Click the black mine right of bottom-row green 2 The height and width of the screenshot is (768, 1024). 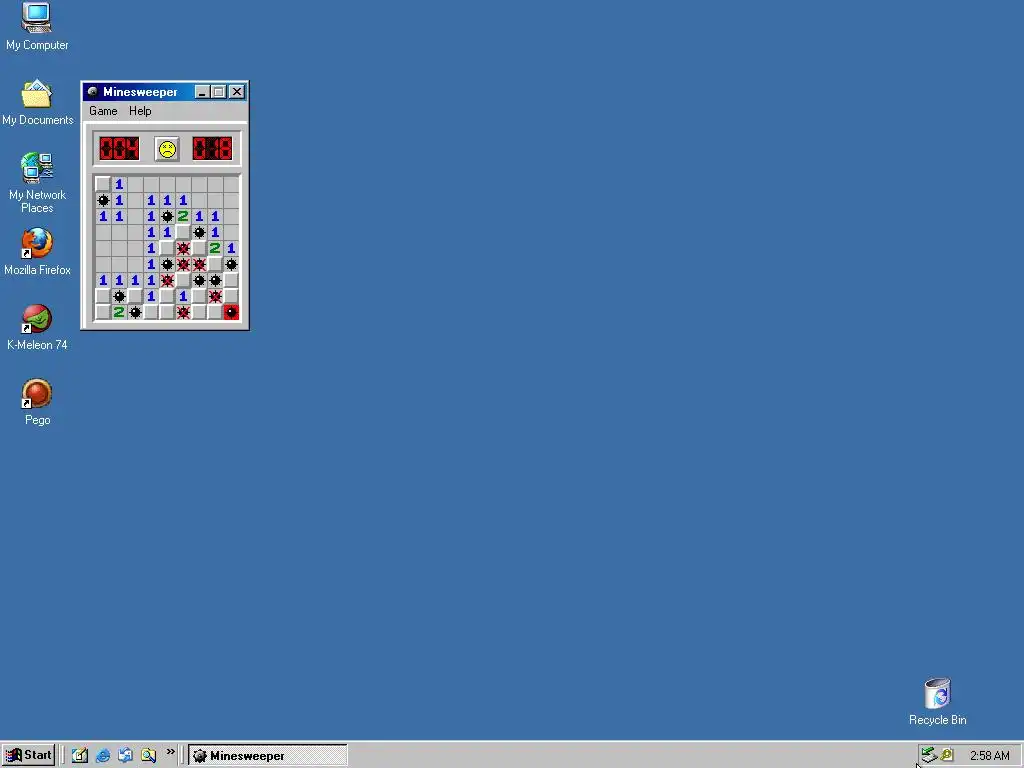coord(135,313)
